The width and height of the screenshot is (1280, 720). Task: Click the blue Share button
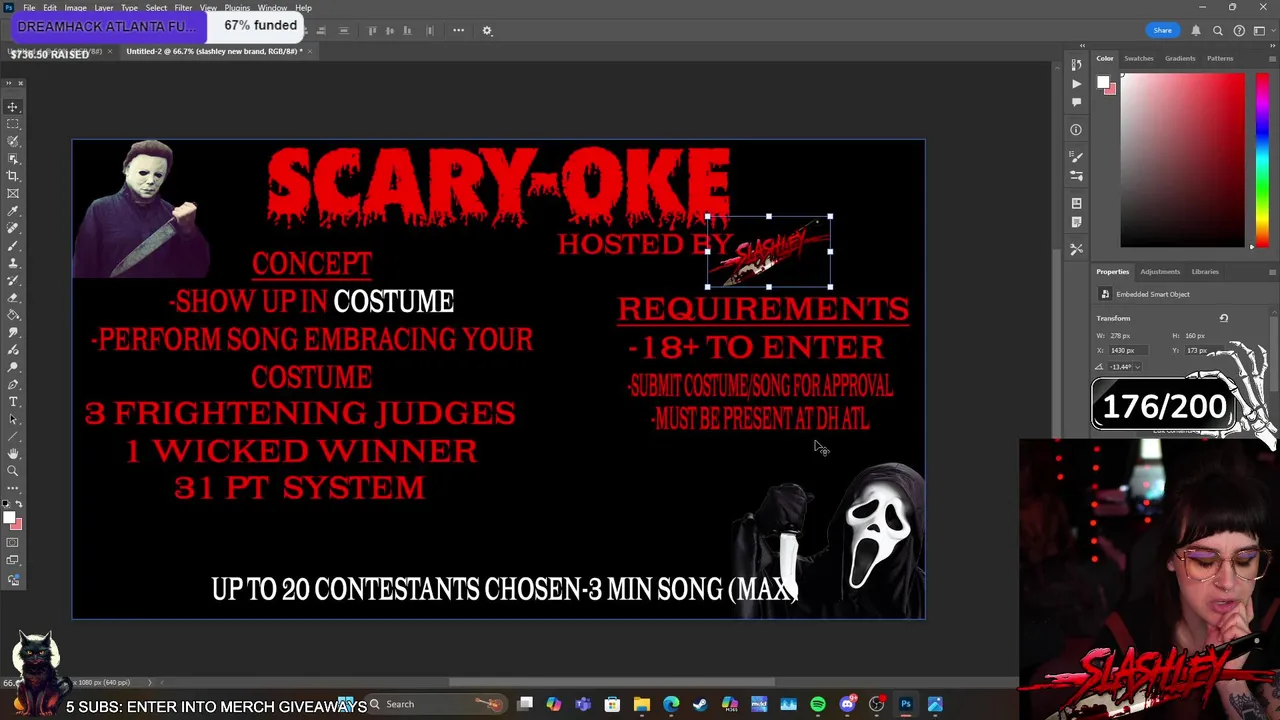(1162, 31)
